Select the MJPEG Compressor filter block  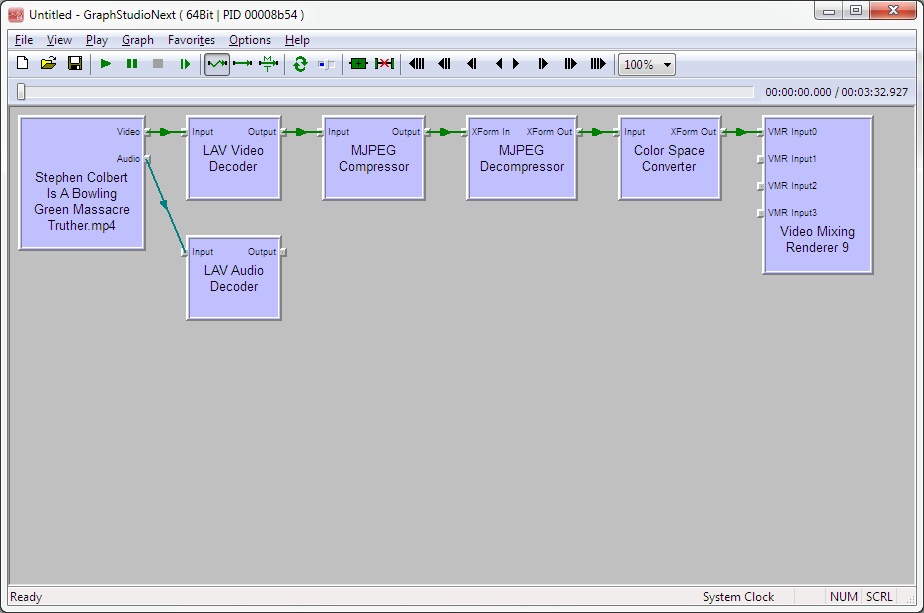[x=373, y=160]
